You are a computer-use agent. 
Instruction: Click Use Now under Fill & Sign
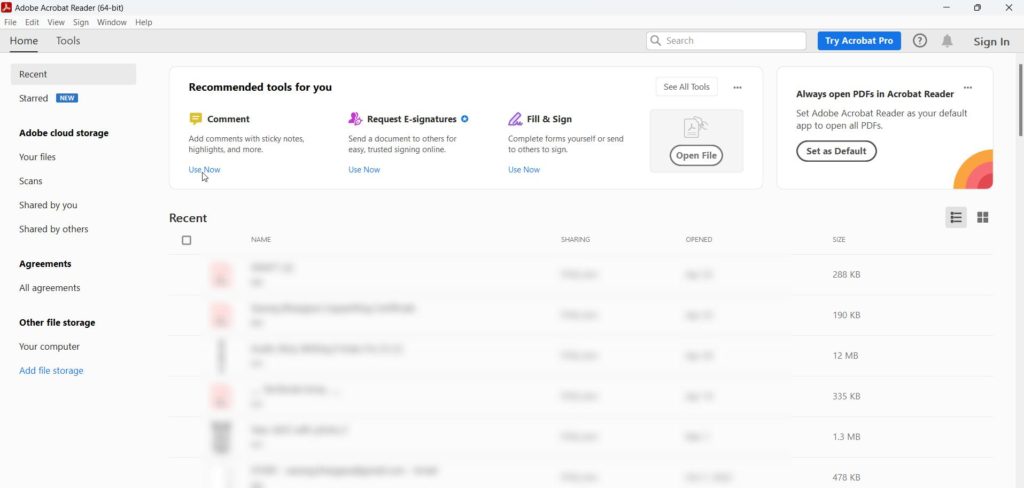click(x=524, y=170)
